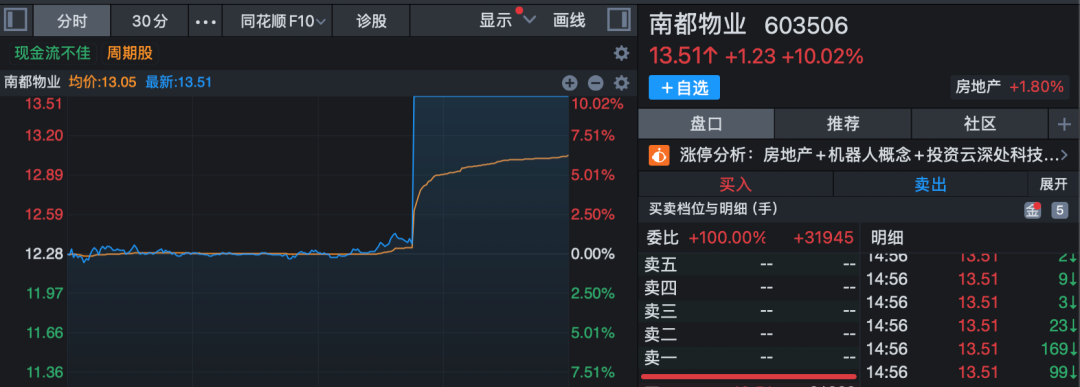Click 展开 to expand order panel
The width and height of the screenshot is (1080, 387).
point(1052,185)
